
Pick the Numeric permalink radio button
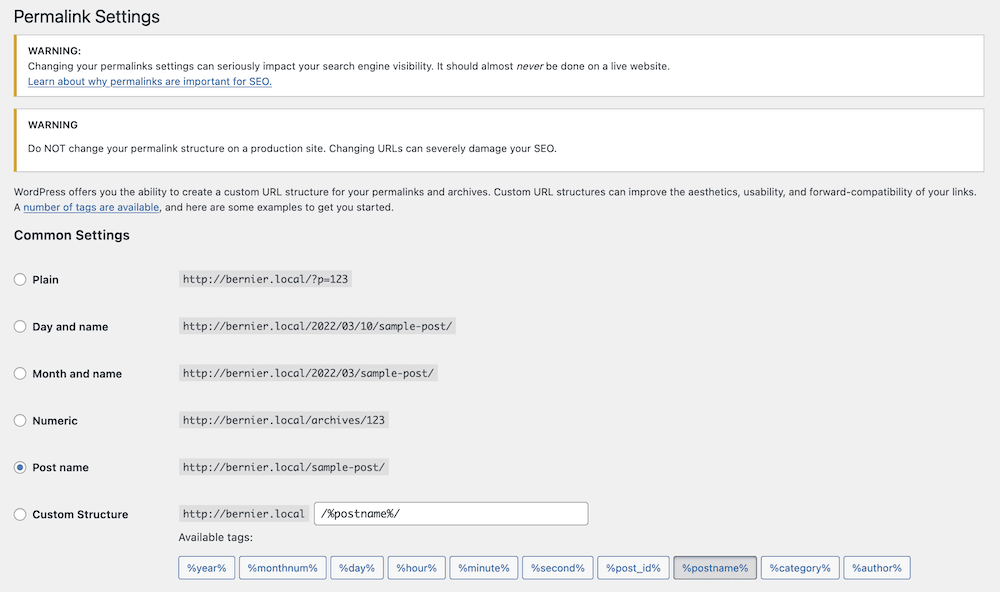20,421
